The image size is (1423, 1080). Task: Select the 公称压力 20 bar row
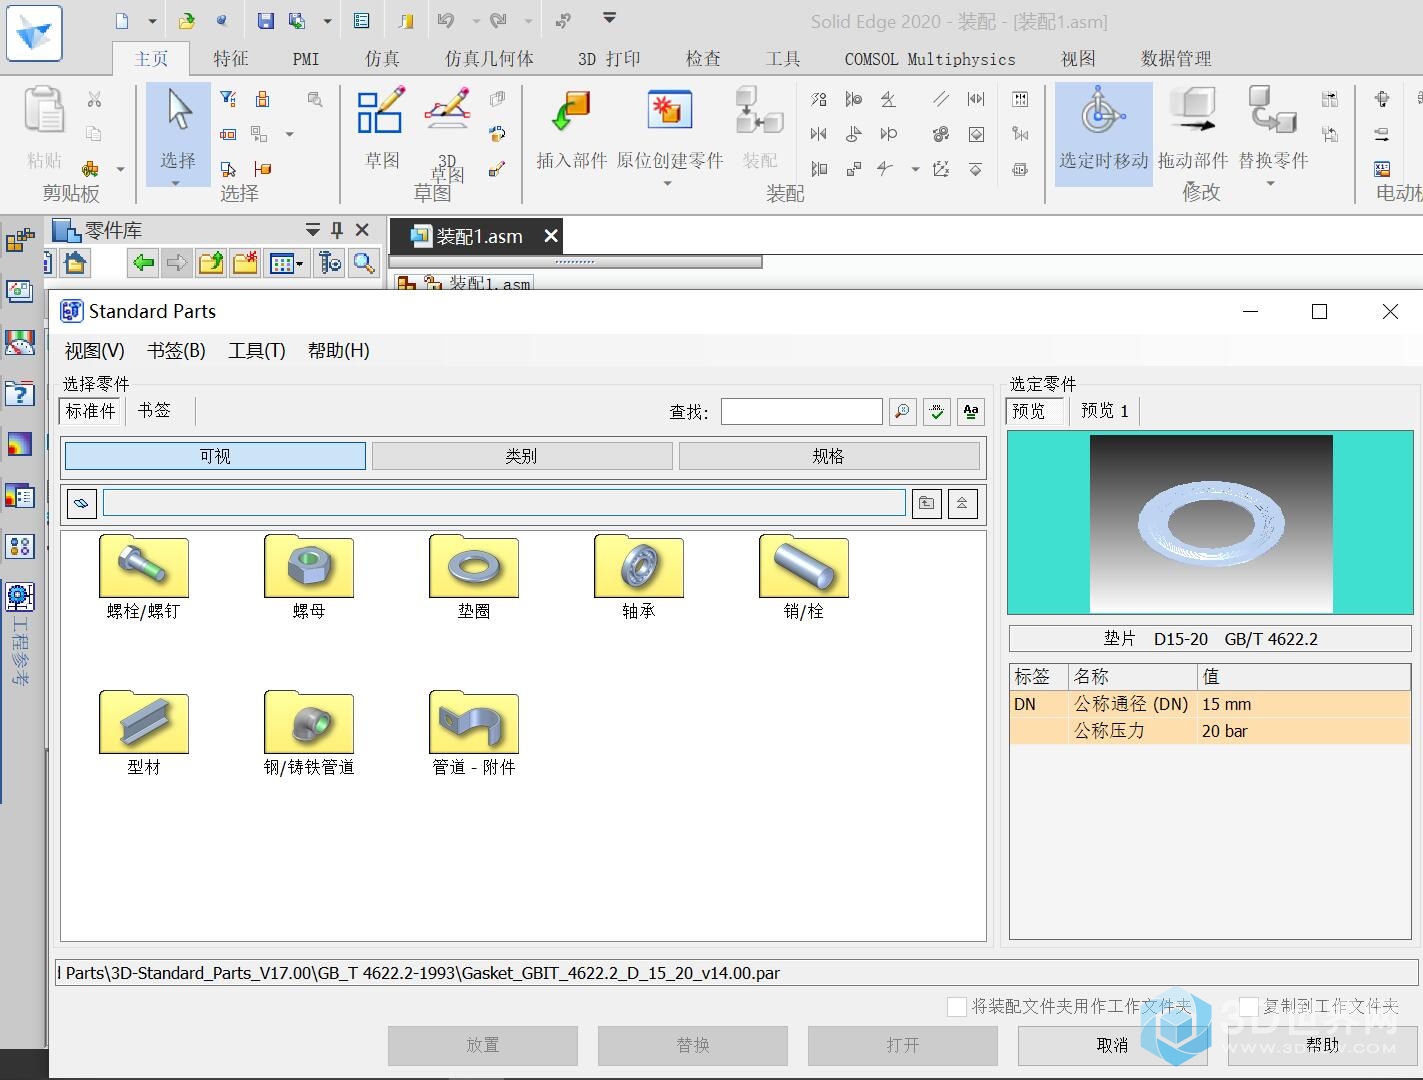tap(1210, 731)
